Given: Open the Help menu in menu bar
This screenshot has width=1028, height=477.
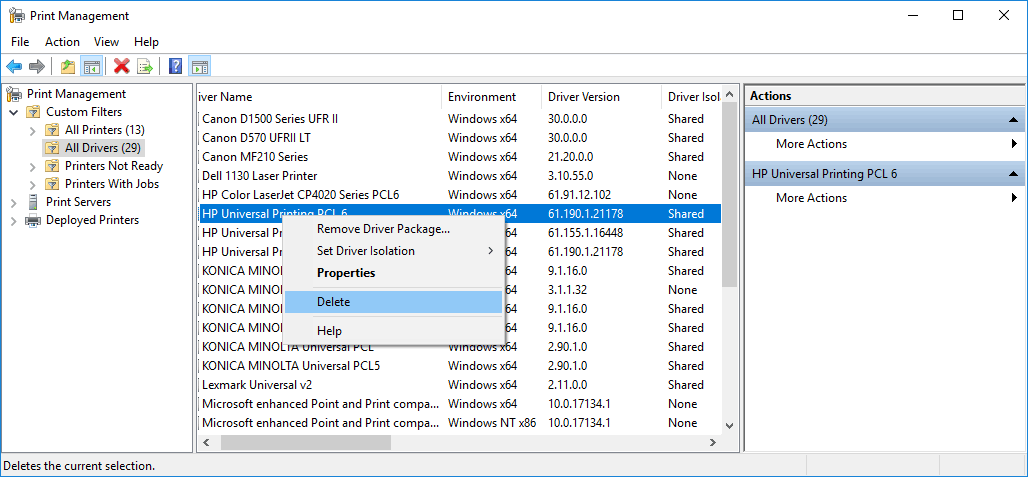Looking at the screenshot, I should (x=146, y=42).
